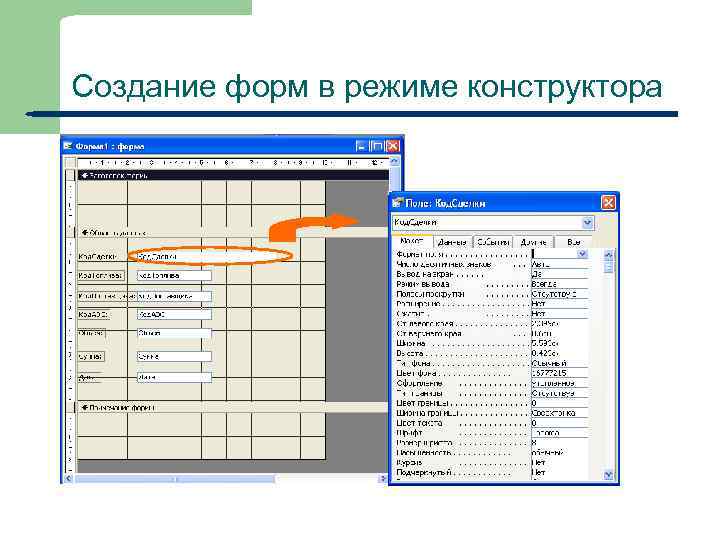This screenshot has height=540, width=720.
Task: Click the Число десятичных знаков value Авто
Action: coord(560,264)
